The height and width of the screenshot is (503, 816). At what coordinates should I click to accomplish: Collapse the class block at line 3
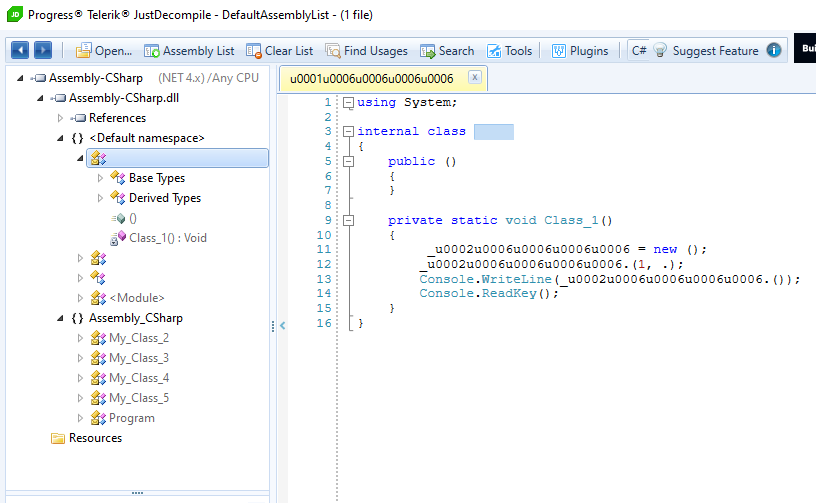[348, 132]
